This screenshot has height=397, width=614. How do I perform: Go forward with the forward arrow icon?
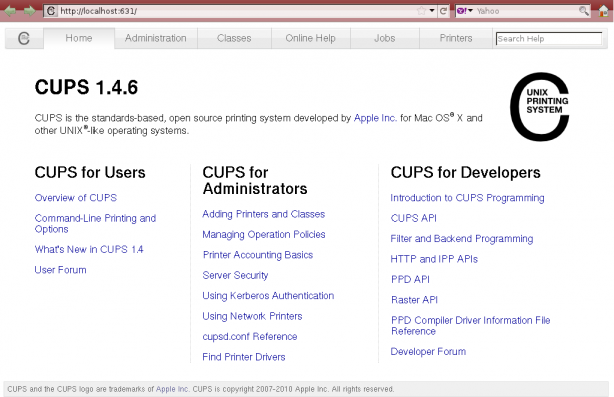[29, 11]
